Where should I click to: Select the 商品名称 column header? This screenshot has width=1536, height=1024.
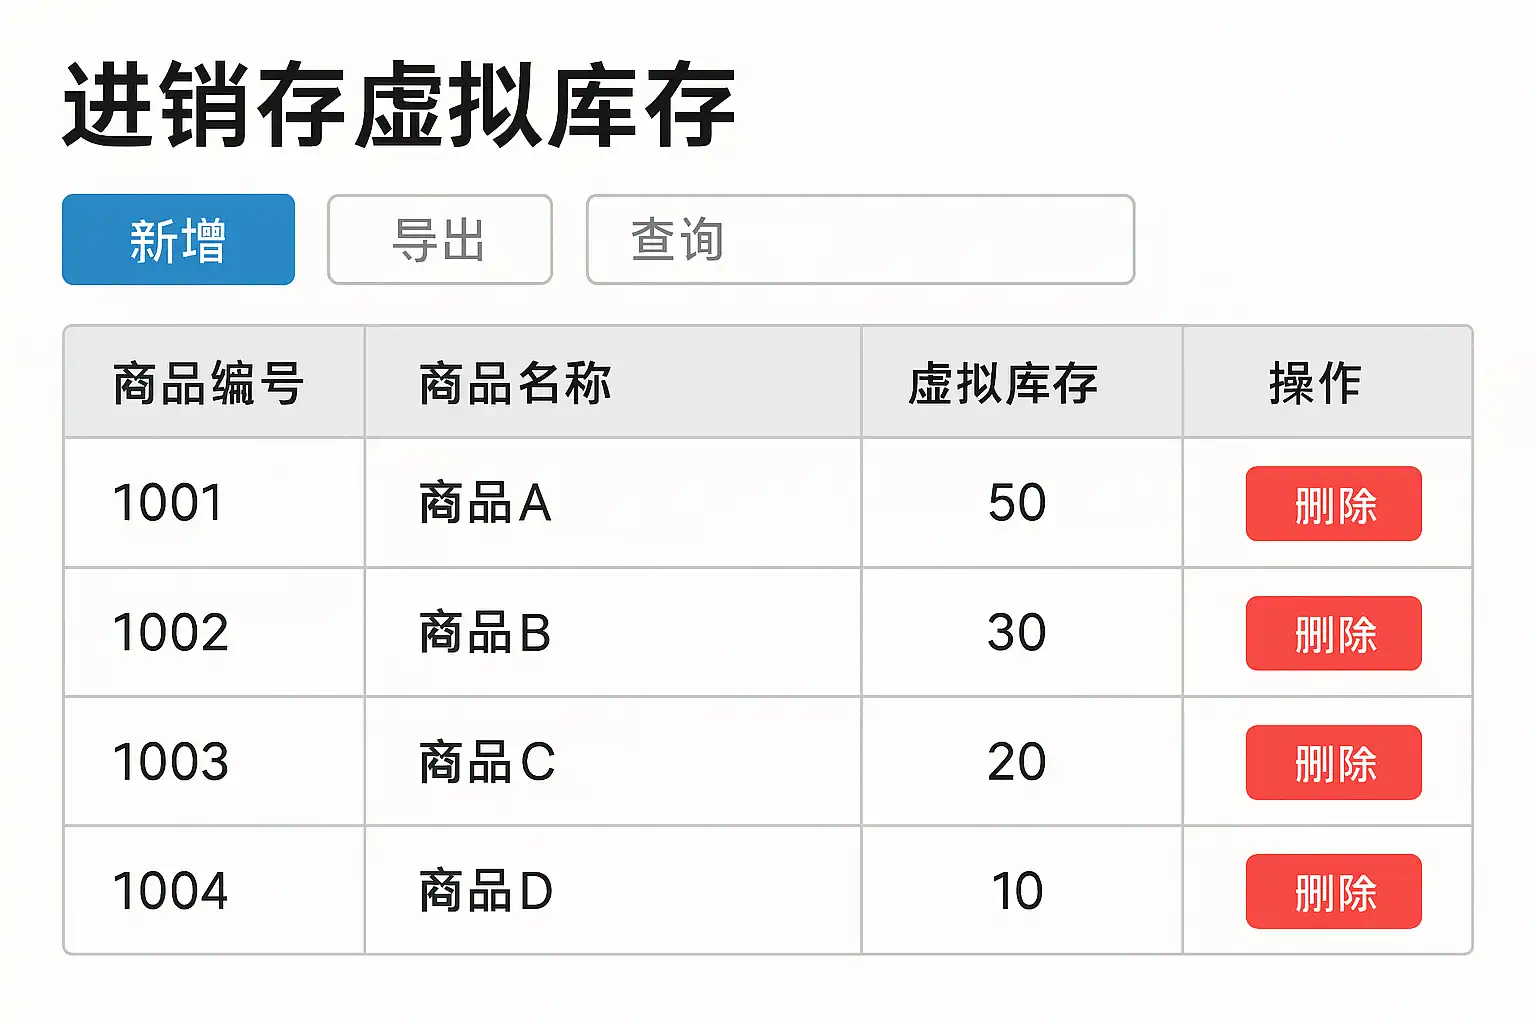515,383
